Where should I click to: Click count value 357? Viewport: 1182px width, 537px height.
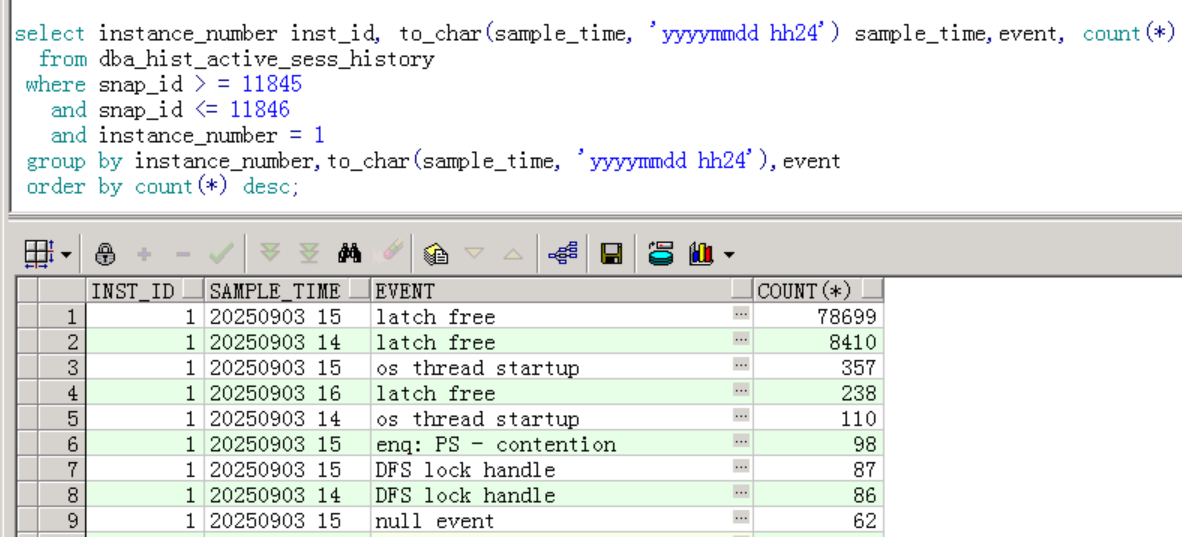coord(859,368)
